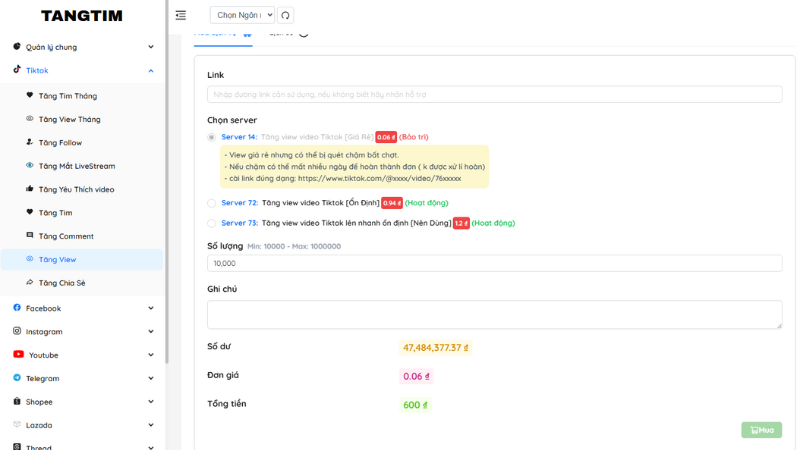Image resolution: width=800 pixels, height=450 pixels.
Task: Click the sidebar collapse menu icon
Action: [x=181, y=15]
